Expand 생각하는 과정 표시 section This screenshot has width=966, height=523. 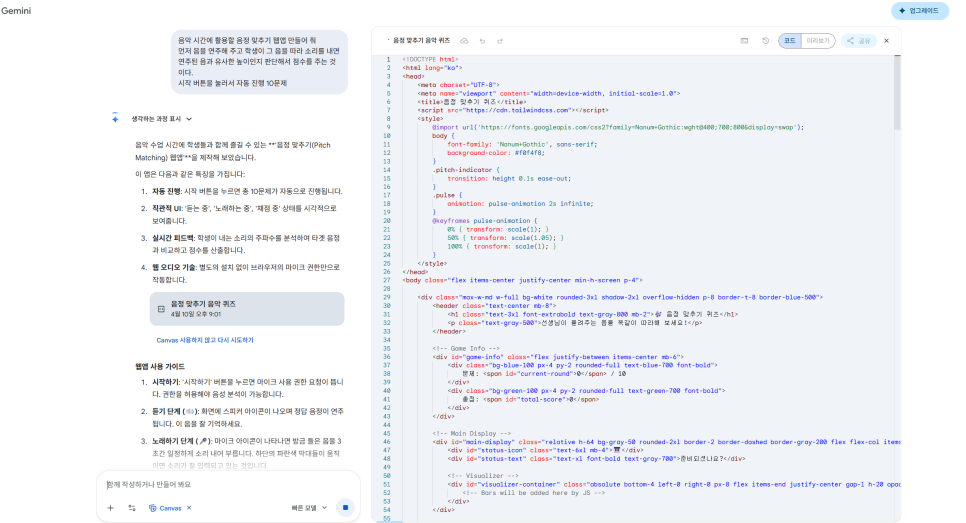tap(161, 119)
